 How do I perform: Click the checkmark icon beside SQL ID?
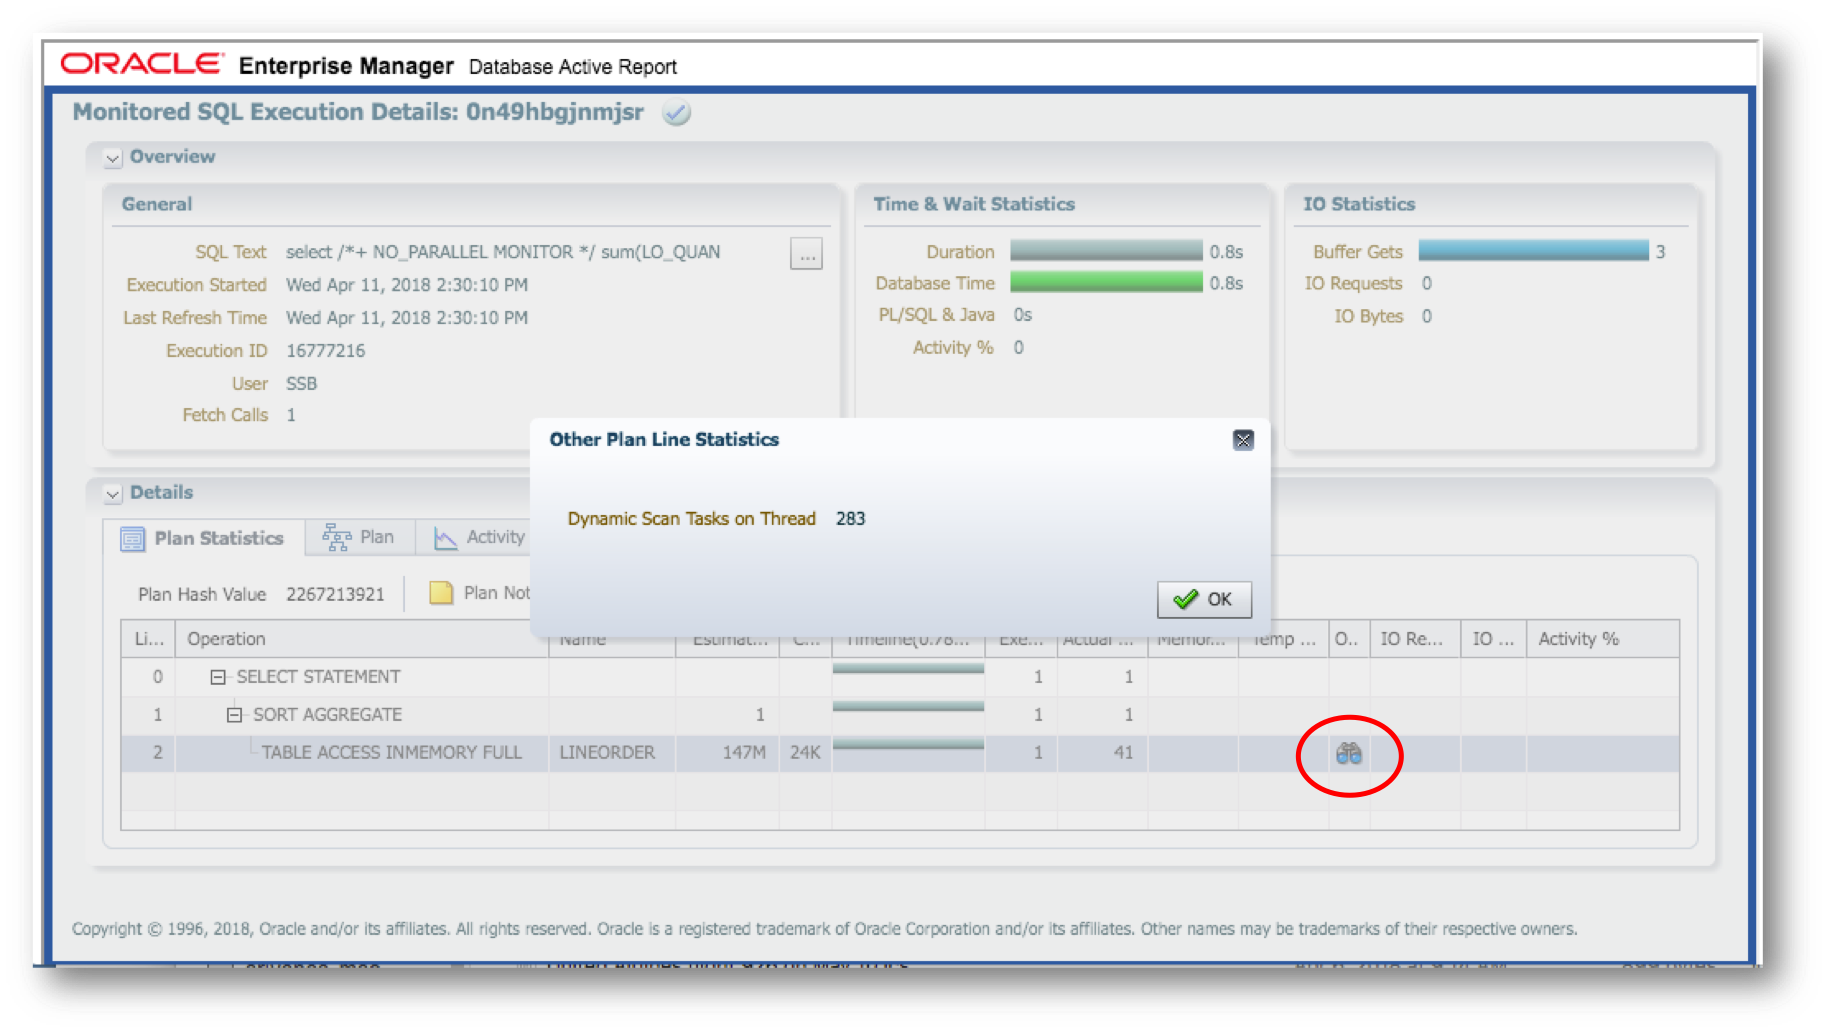point(677,113)
